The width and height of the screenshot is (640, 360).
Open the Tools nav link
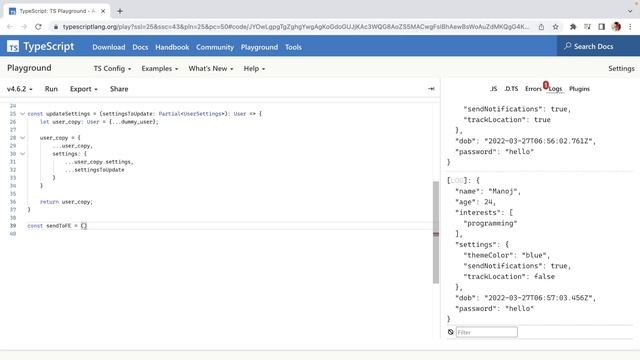(x=293, y=47)
